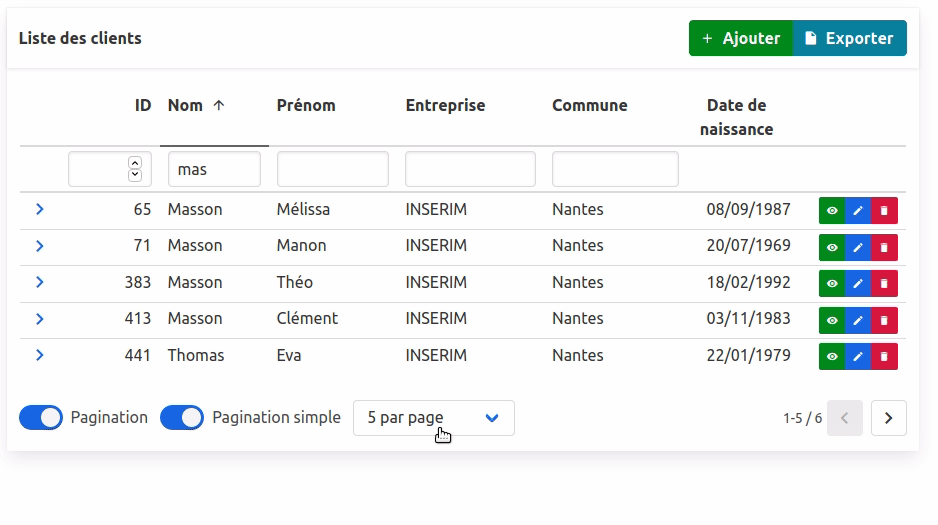Click the Thomas surname cell
Screen dimensions: 938x525
coord(196,355)
